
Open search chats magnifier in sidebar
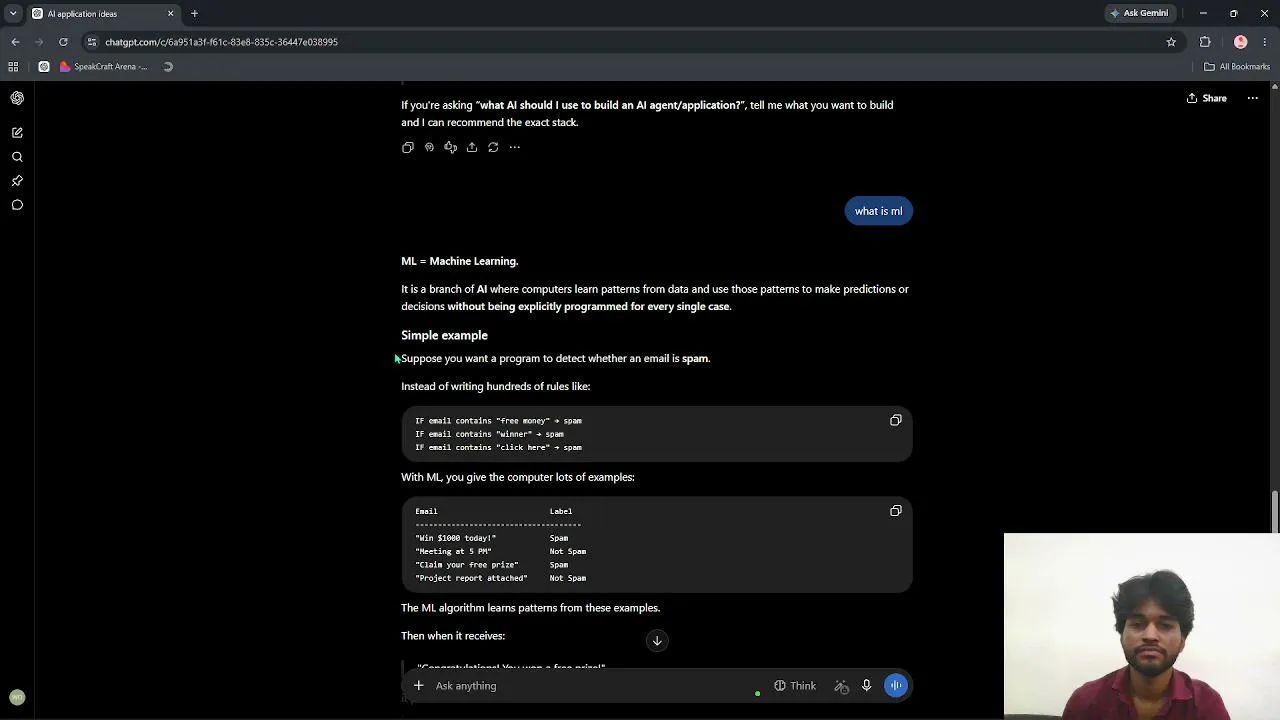[17, 157]
